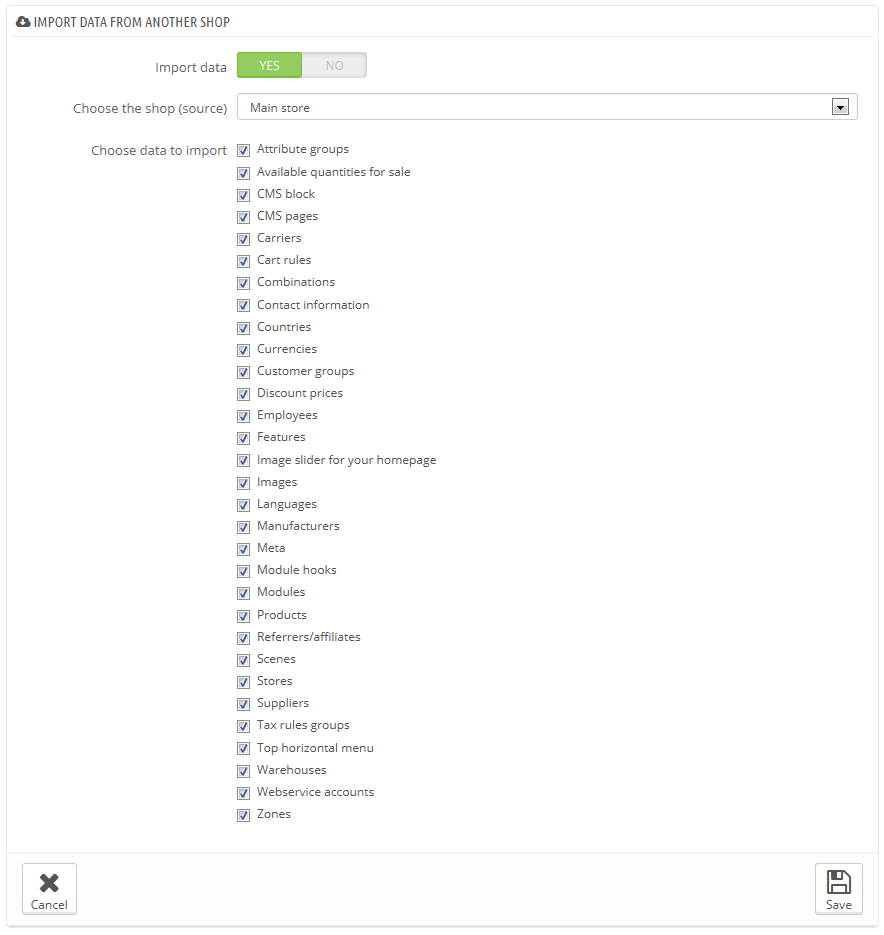Image resolution: width=884 pixels, height=935 pixels.
Task: Switch Import data to NO
Action: (x=334, y=66)
